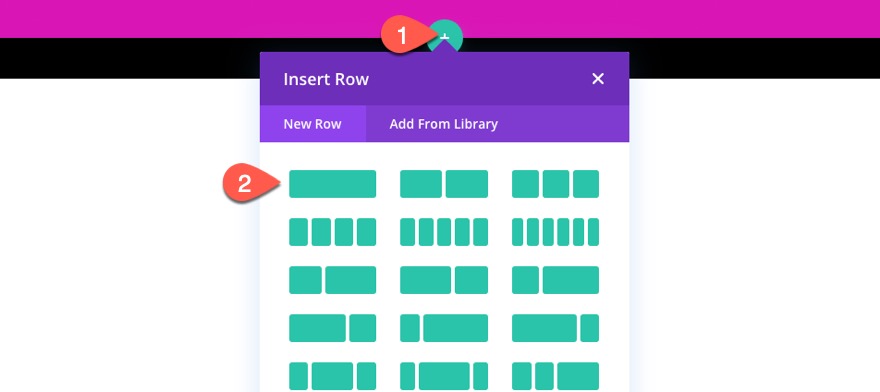Pick the three equal columns layout
Viewport: 880px width, 392px height.
[x=555, y=184]
